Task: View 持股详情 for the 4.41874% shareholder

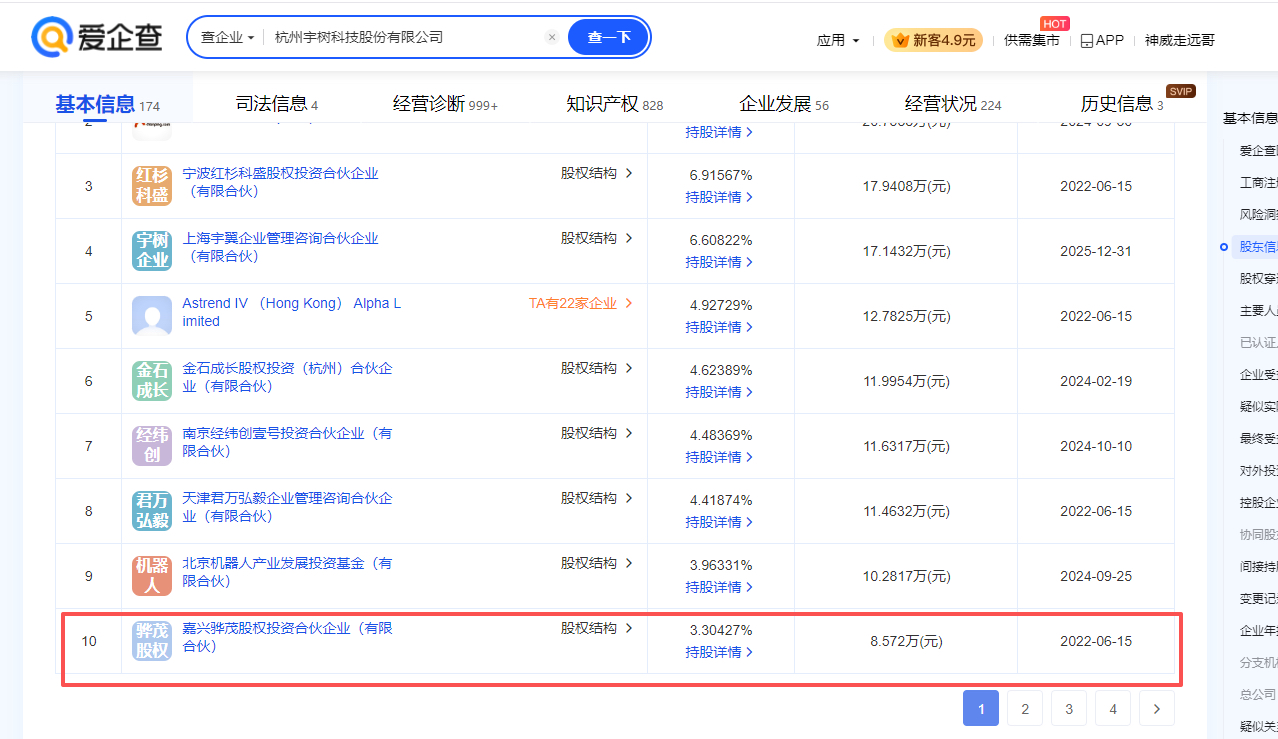Action: tap(719, 522)
